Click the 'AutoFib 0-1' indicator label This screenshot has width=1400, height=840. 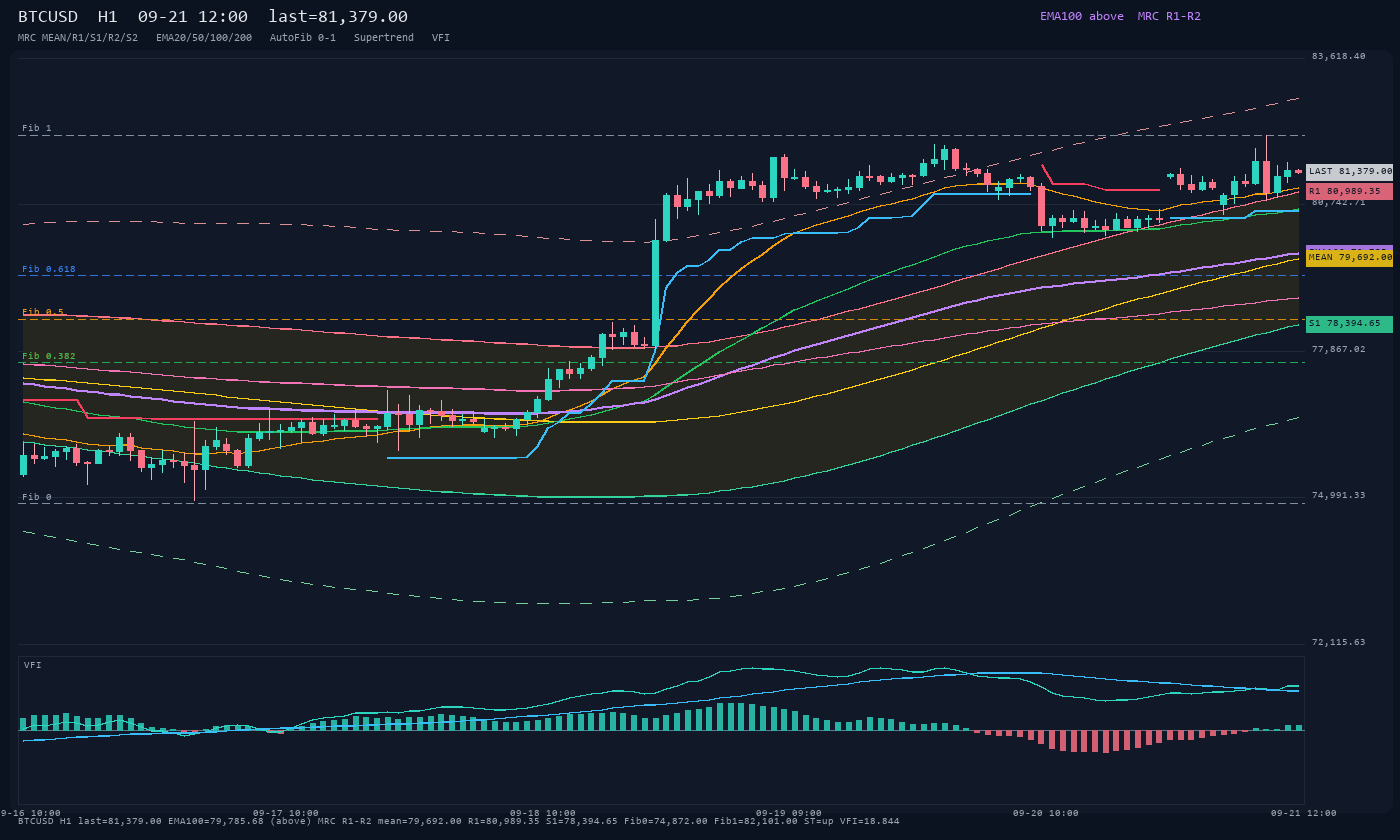coord(303,37)
